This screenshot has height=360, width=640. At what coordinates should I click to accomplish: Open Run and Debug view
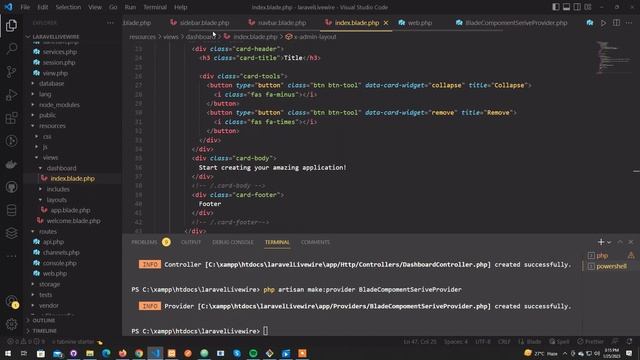click(11, 95)
